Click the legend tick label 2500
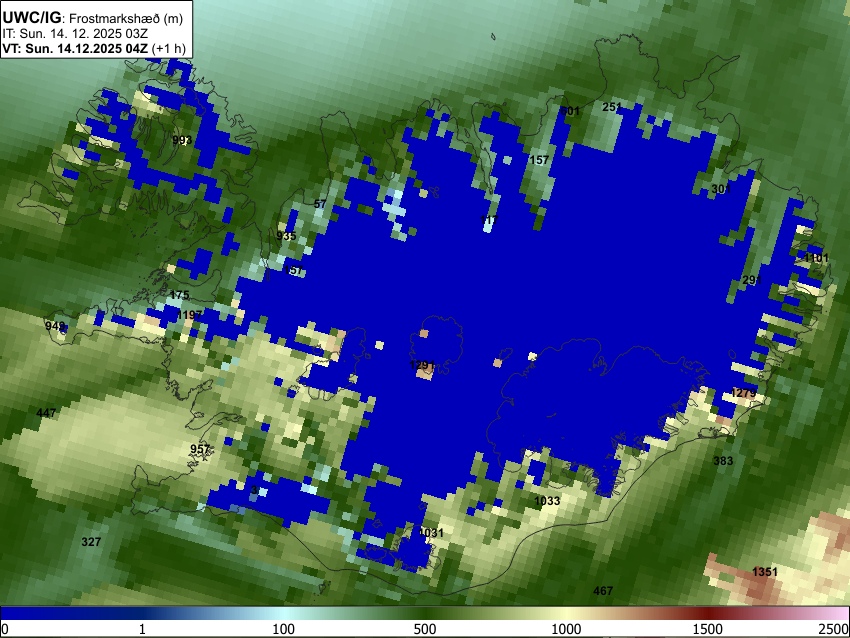This screenshot has height=638, width=850. tap(834, 629)
